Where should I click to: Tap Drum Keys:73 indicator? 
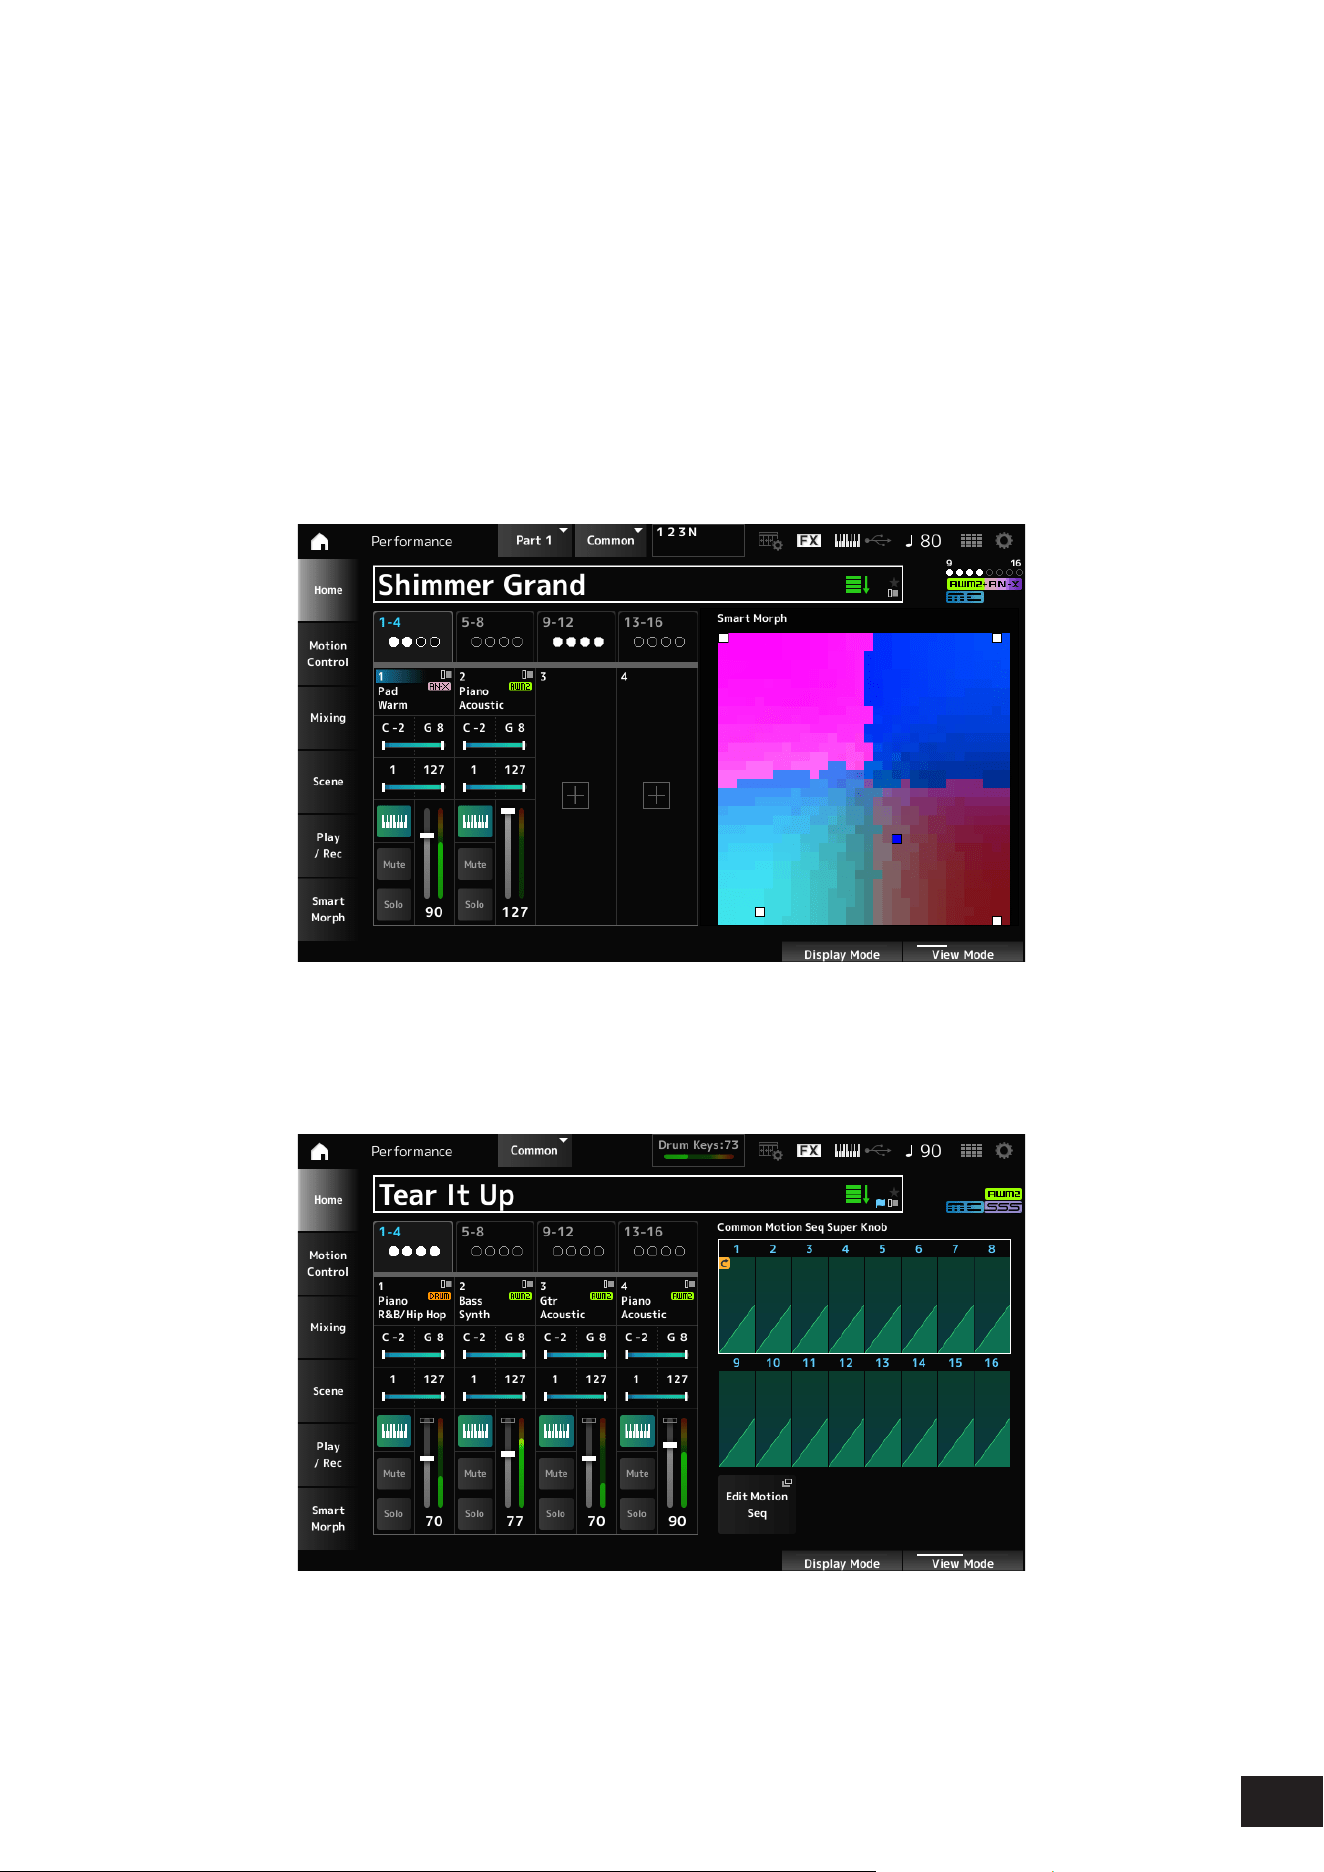(x=698, y=1150)
